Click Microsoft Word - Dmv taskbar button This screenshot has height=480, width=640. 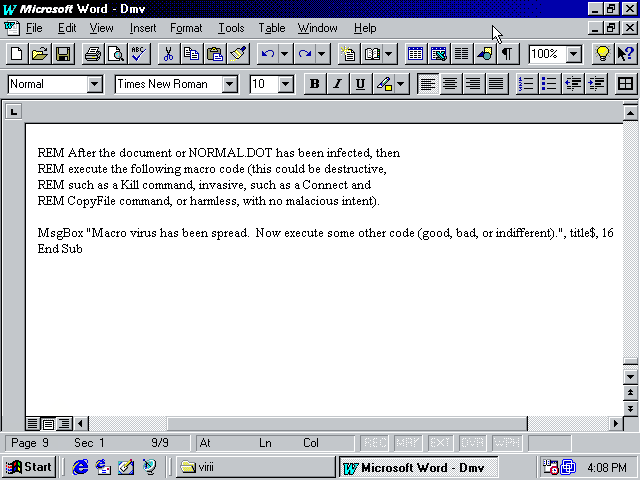(418, 467)
